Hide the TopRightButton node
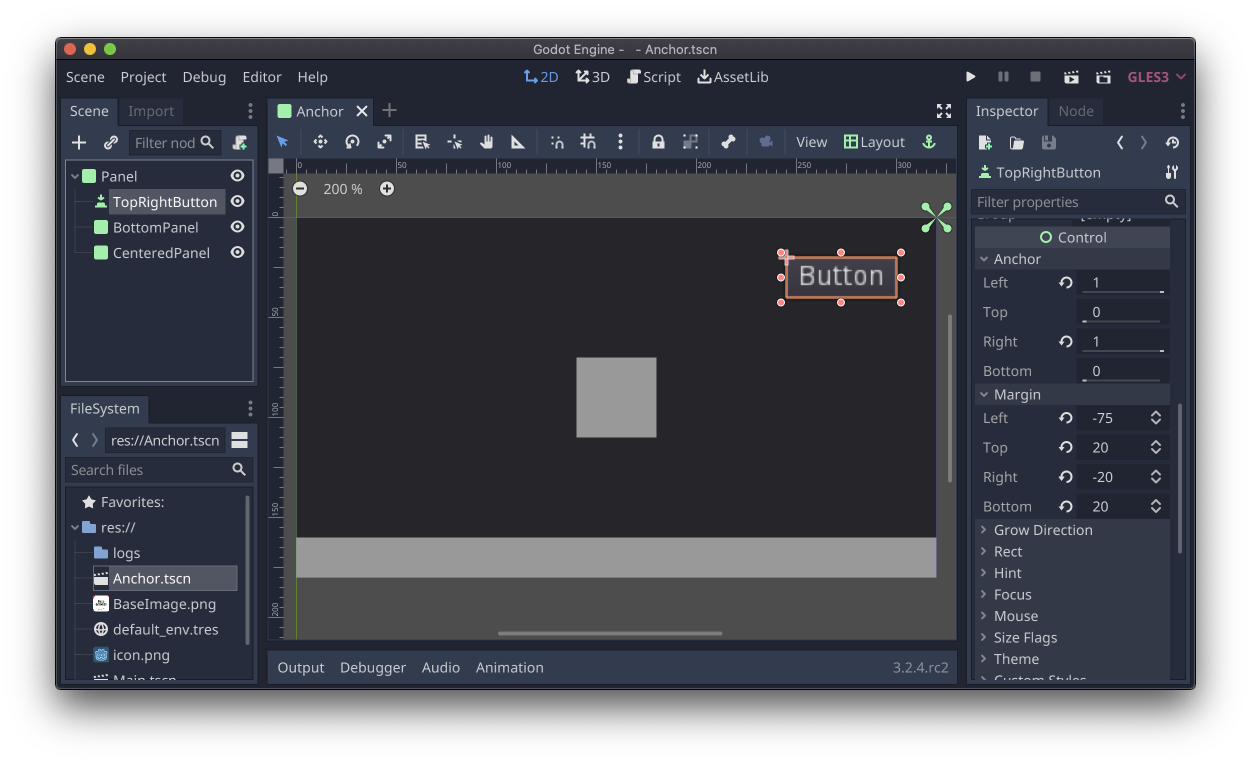1251x763 pixels. coord(237,201)
